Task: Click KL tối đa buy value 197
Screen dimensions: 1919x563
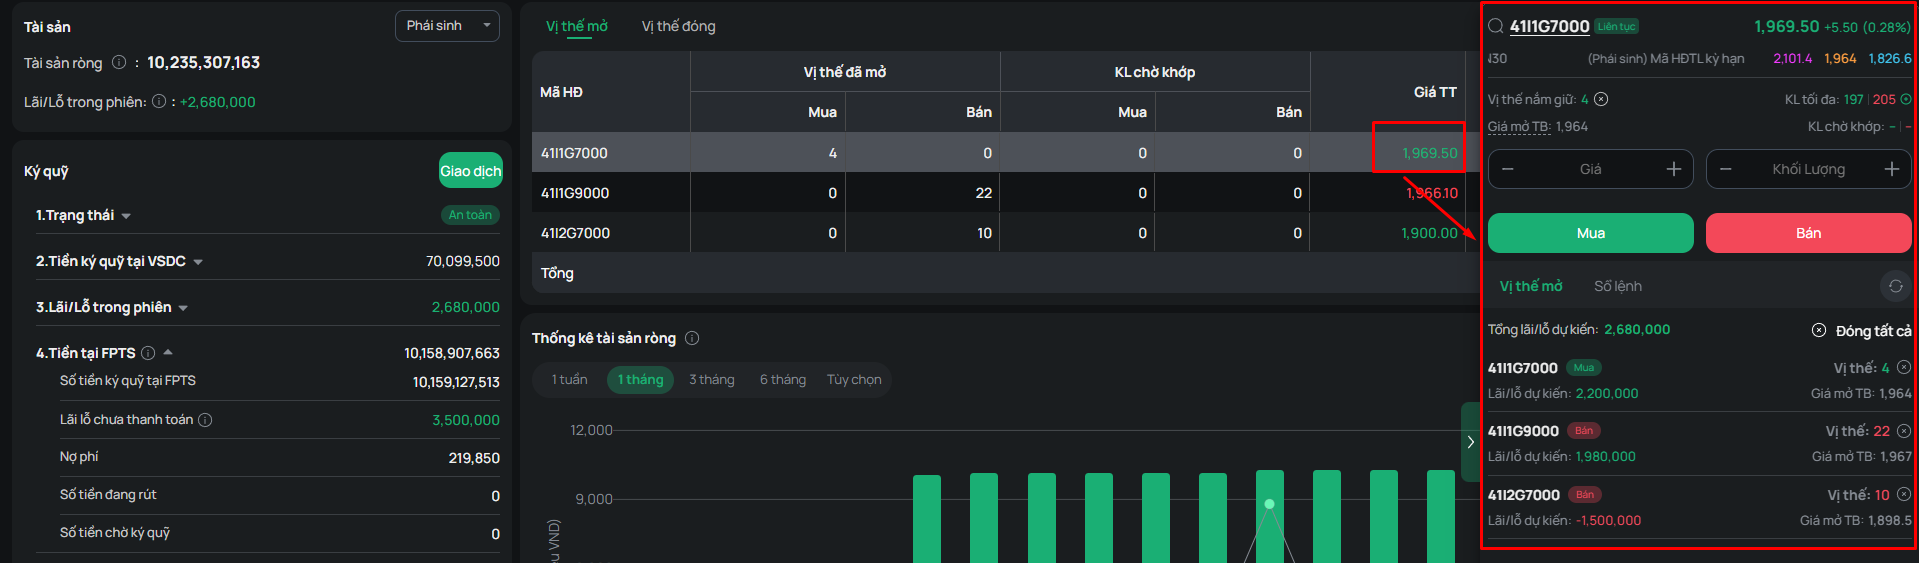Action: coord(1854,99)
